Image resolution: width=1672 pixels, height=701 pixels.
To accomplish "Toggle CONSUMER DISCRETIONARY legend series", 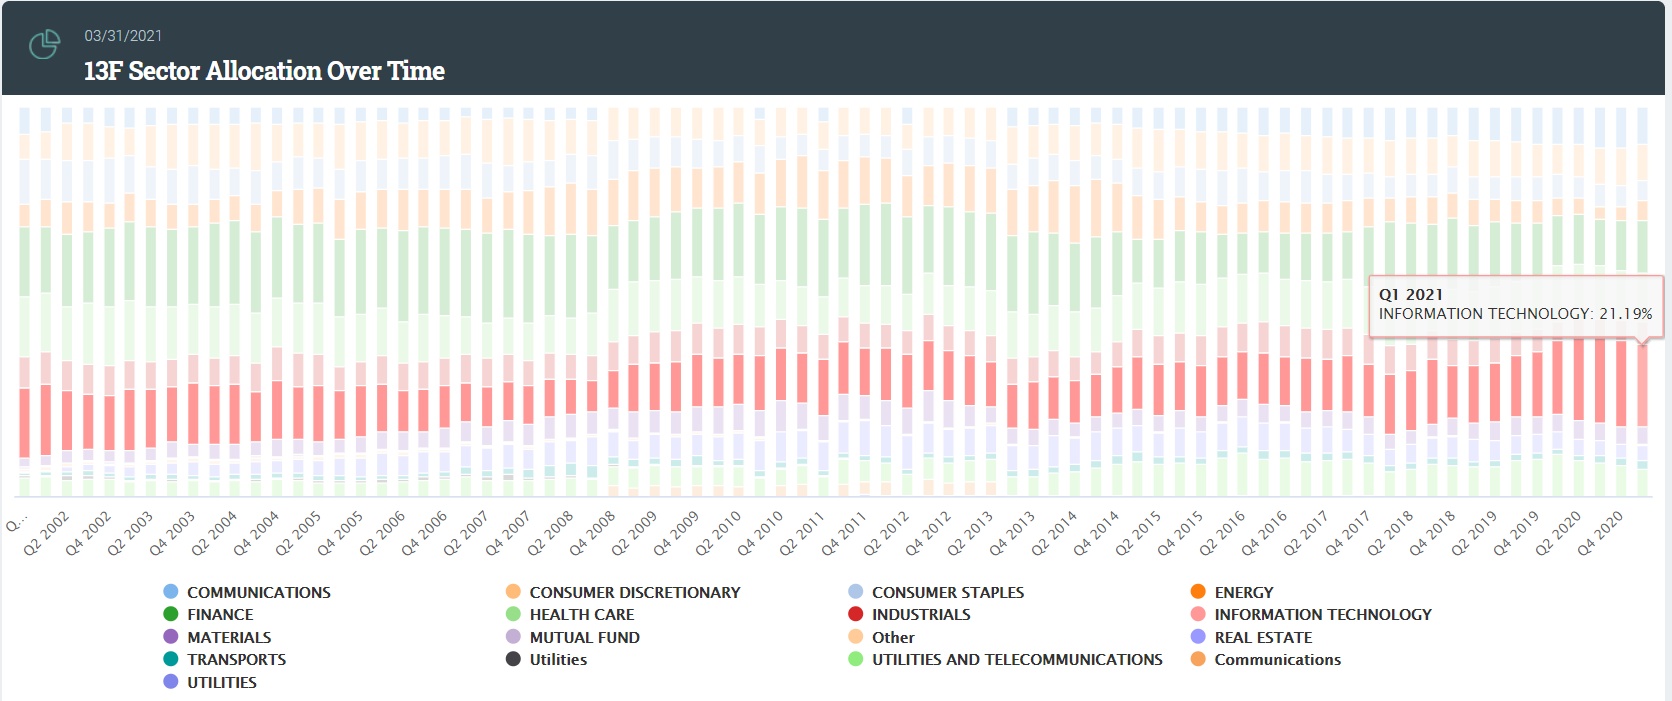I will pyautogui.click(x=623, y=592).
